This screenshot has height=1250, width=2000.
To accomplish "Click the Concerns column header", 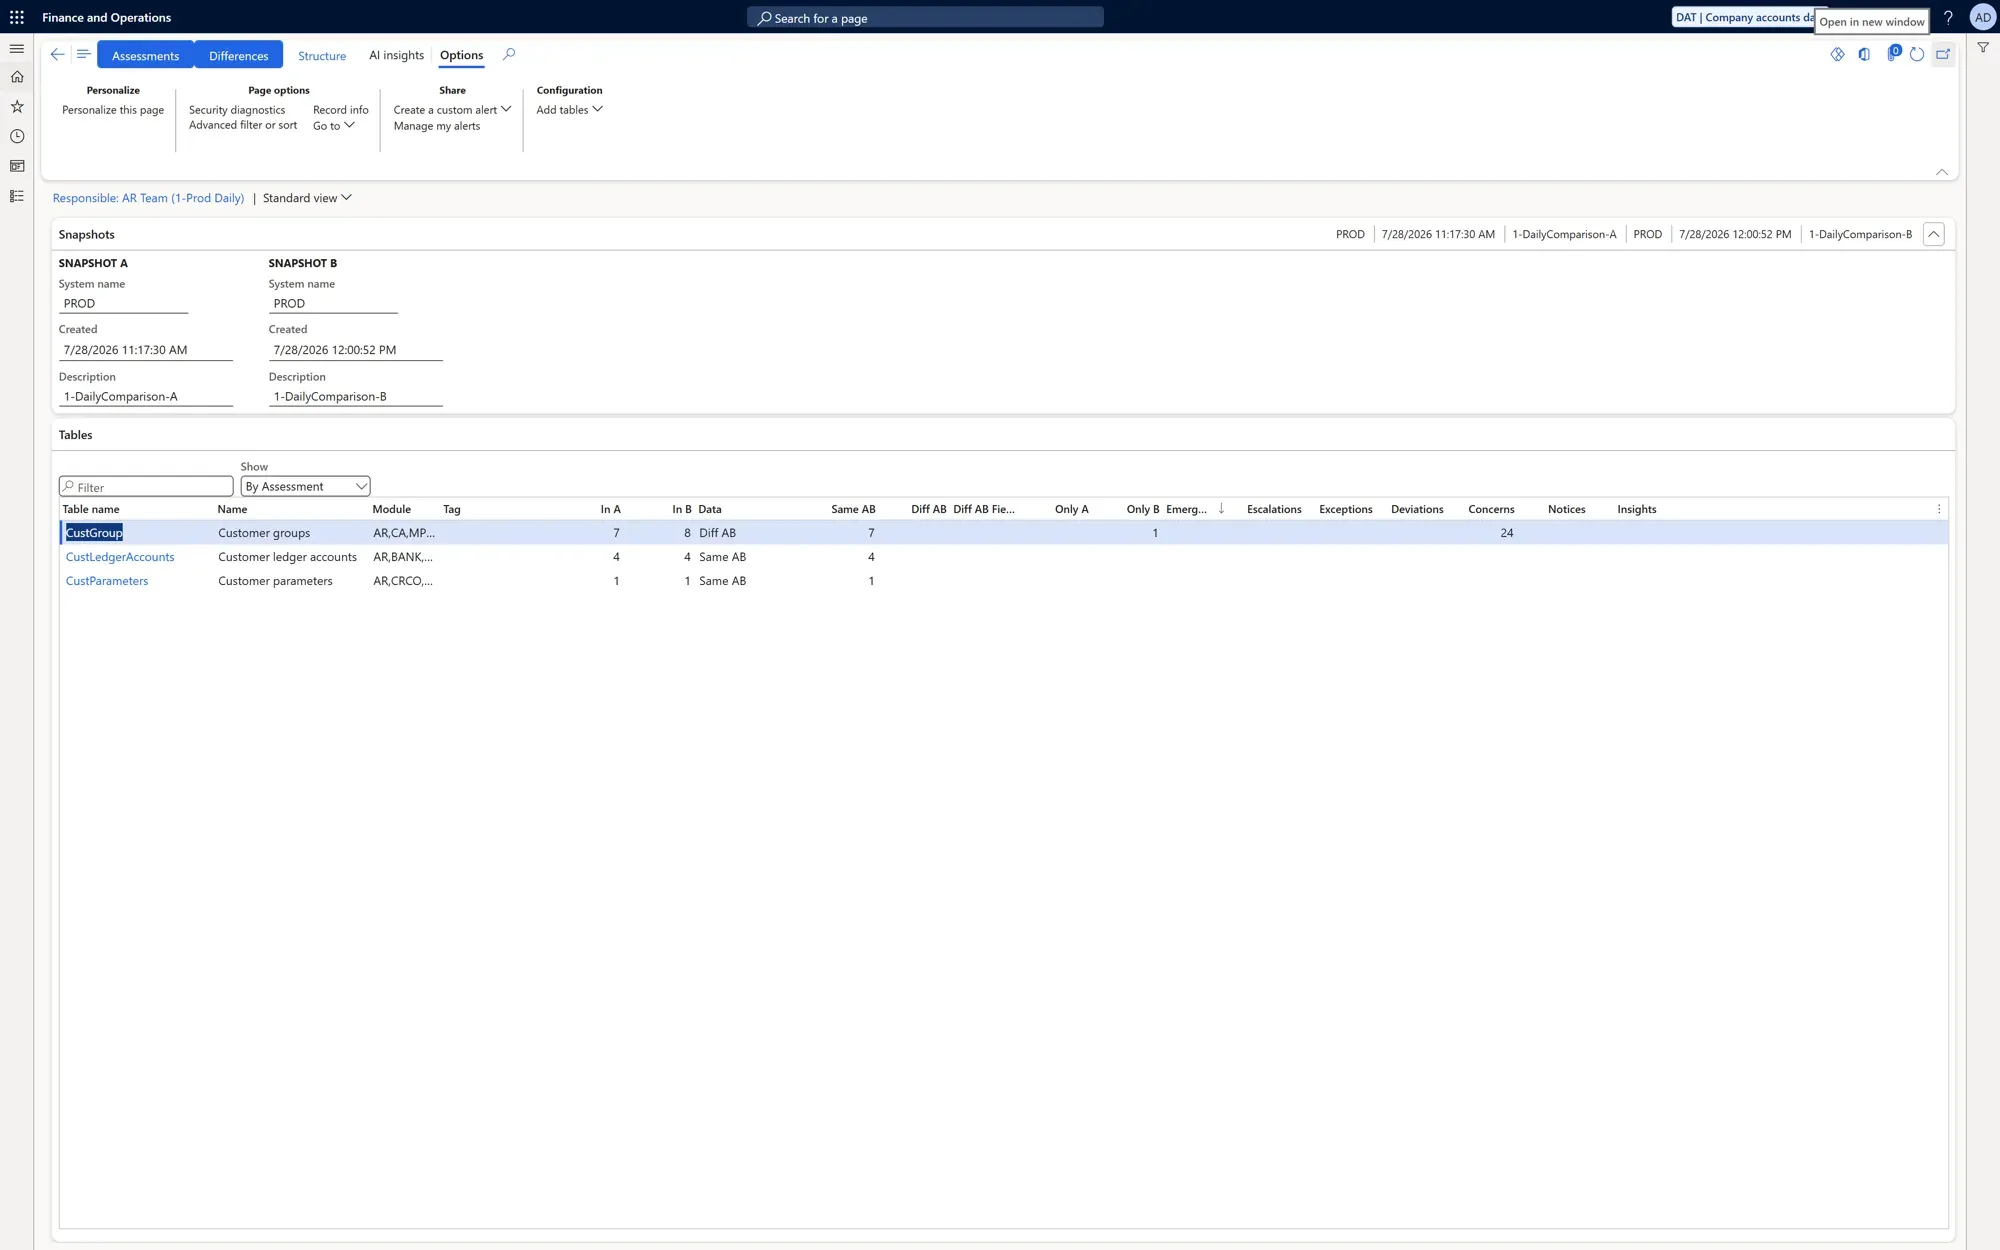I will 1491,509.
